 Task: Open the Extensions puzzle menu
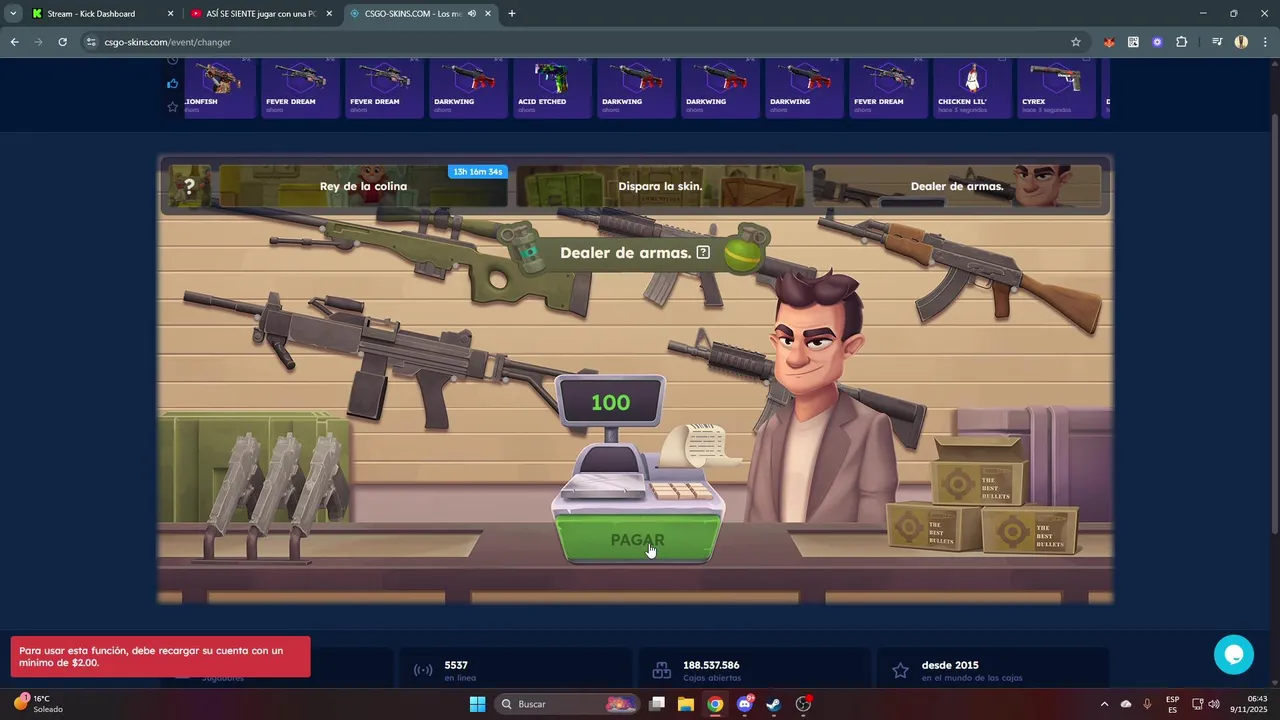1181,42
